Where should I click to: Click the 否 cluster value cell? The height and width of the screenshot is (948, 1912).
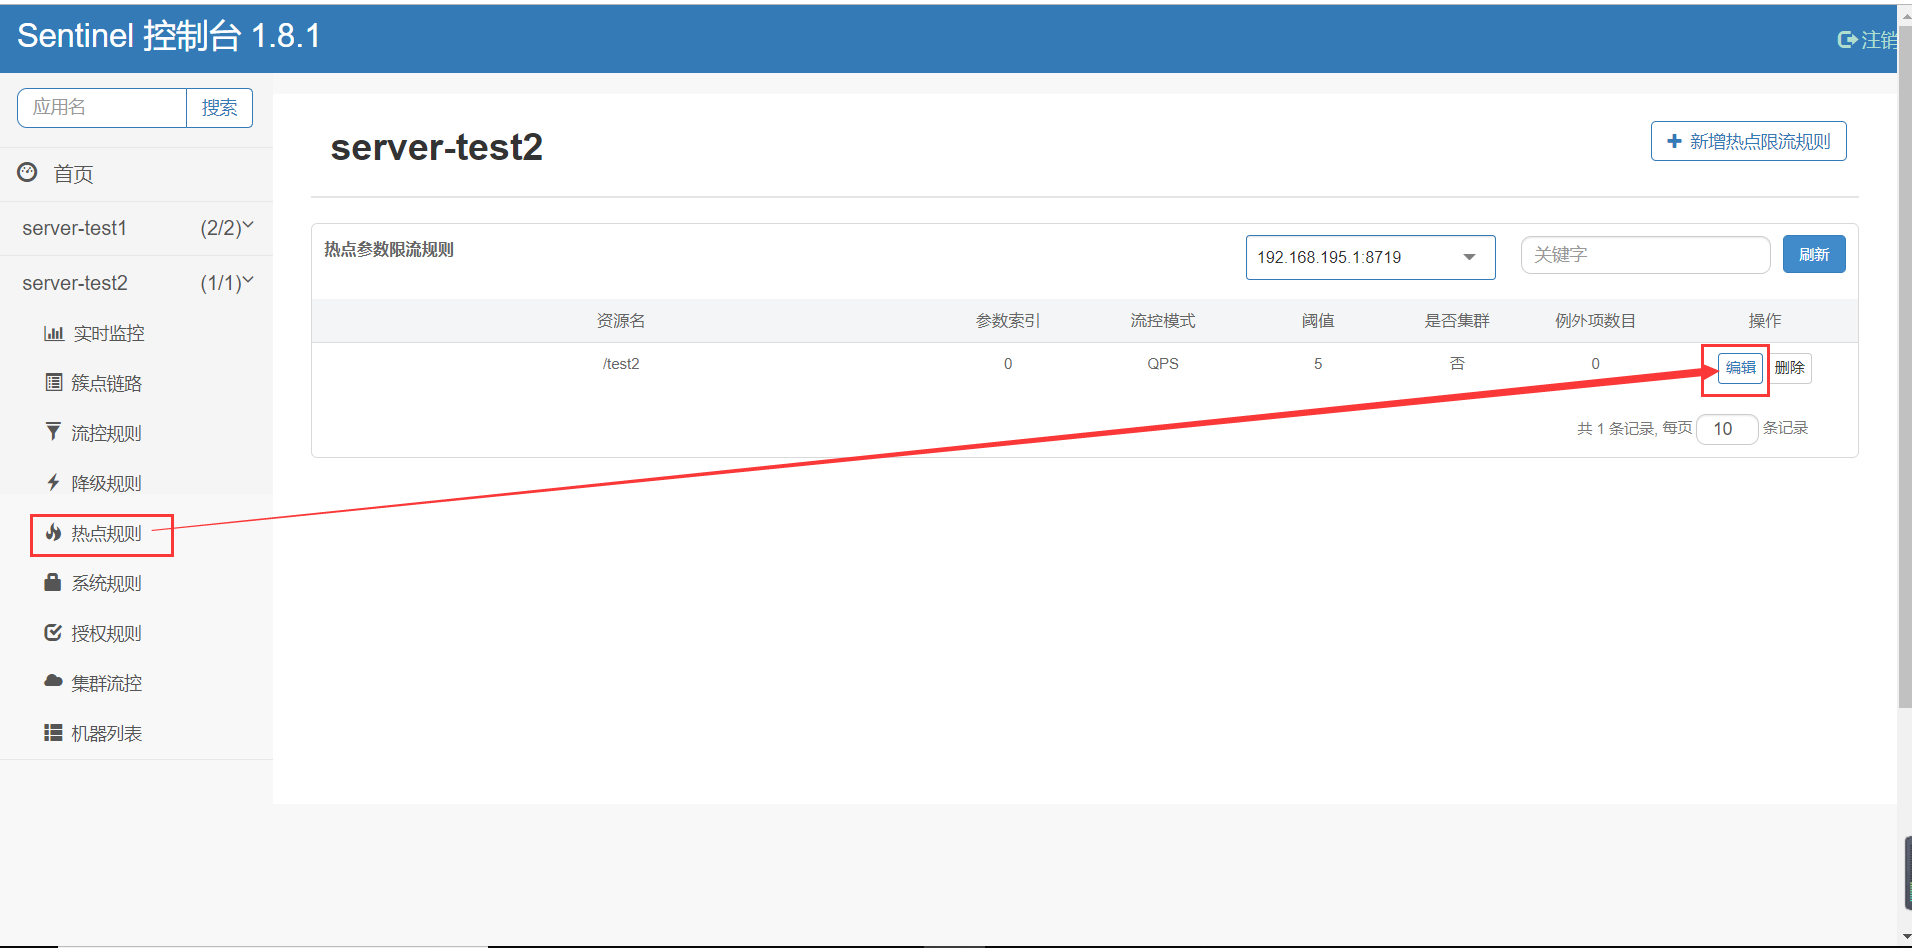pyautogui.click(x=1457, y=364)
